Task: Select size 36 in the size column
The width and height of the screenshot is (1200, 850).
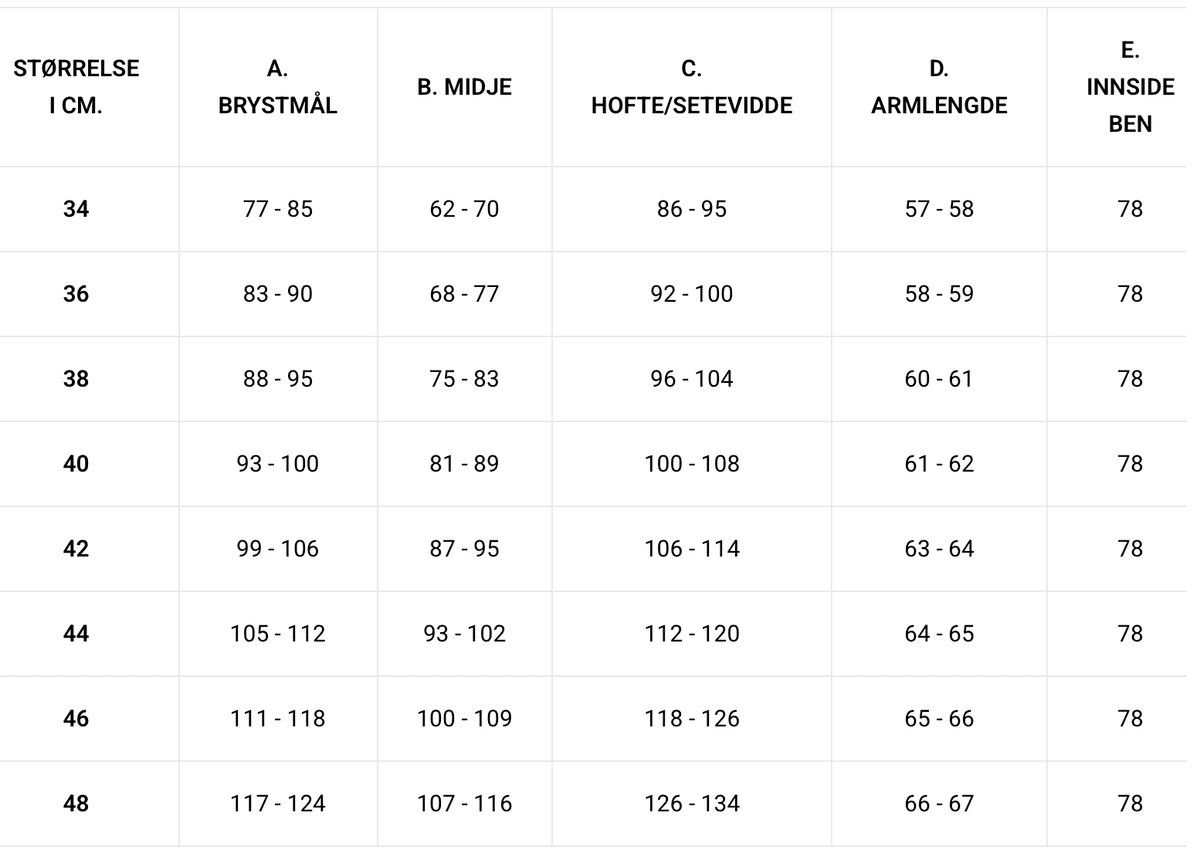Action: [x=76, y=294]
